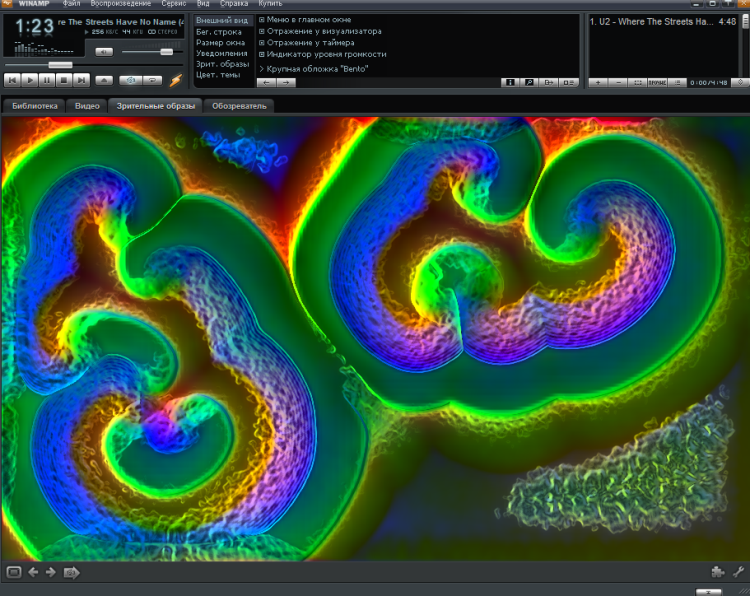Click the lightning bolt Winamp icon
The height and width of the screenshot is (596, 750).
176,80
